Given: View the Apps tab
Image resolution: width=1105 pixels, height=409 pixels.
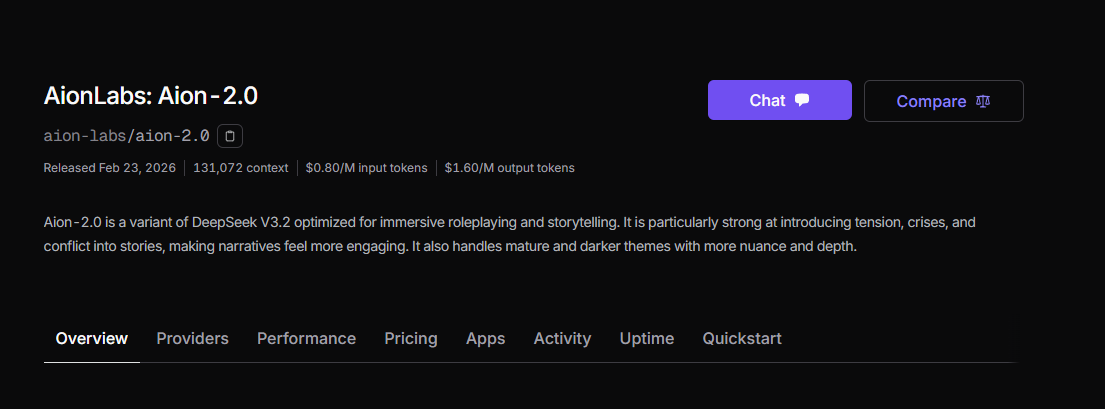Looking at the screenshot, I should point(485,338).
